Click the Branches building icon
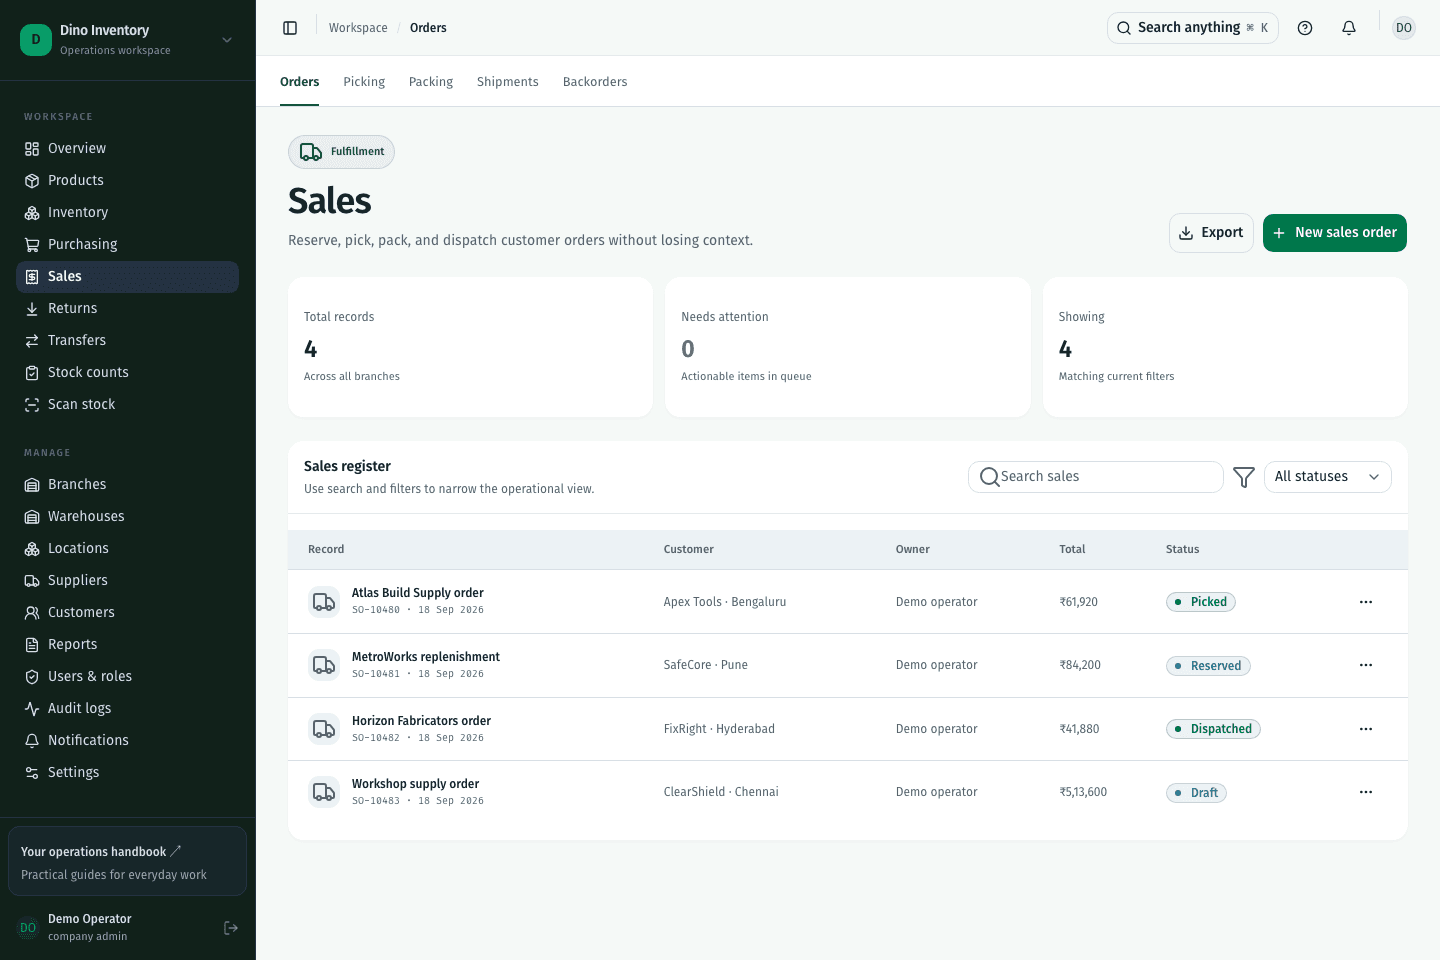This screenshot has width=1440, height=960. click(x=32, y=485)
